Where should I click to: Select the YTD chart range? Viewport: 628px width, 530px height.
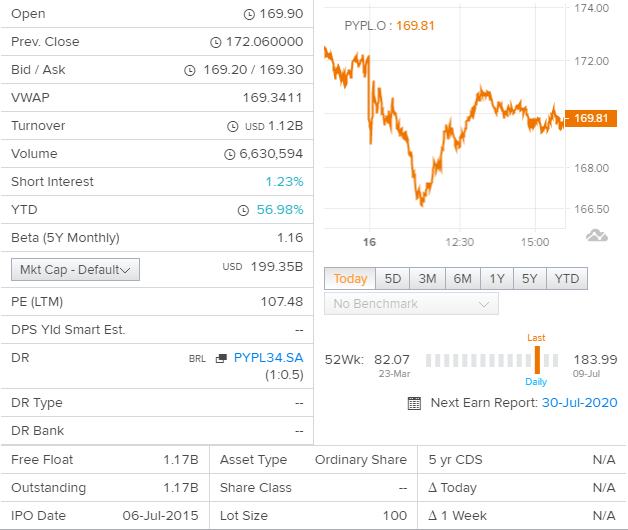pos(567,278)
